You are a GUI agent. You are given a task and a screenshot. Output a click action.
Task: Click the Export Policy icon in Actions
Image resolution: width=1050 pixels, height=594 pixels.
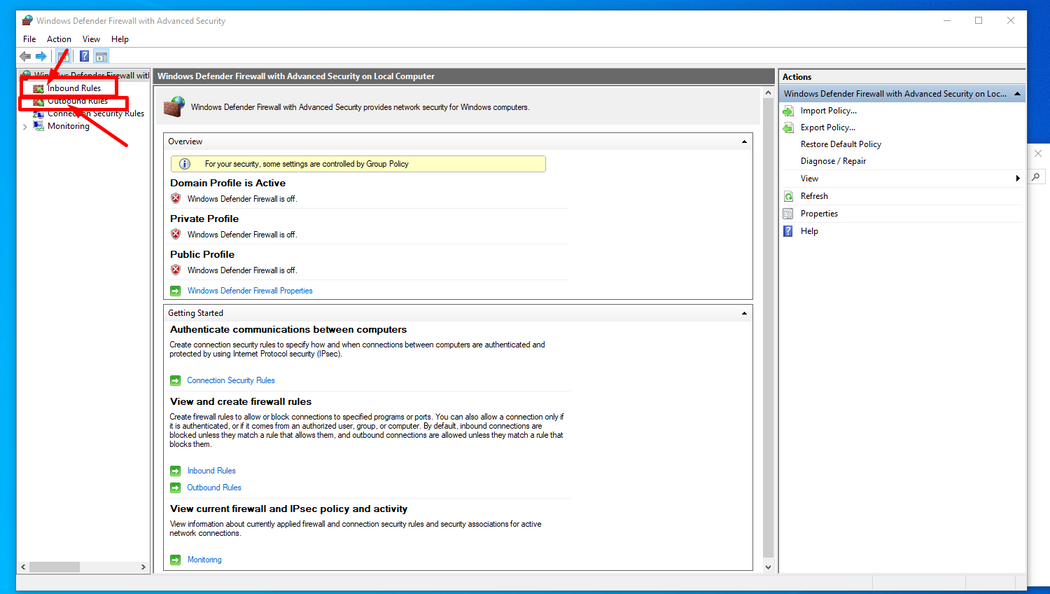[x=788, y=128]
